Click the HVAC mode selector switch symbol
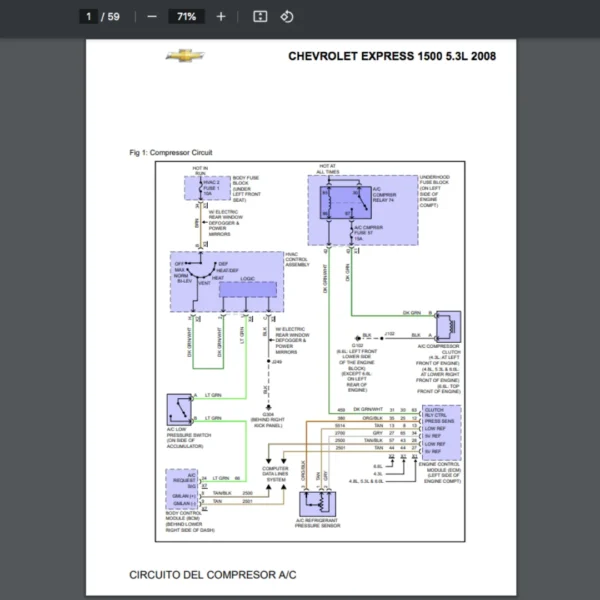This screenshot has width=600, height=600. (199, 270)
